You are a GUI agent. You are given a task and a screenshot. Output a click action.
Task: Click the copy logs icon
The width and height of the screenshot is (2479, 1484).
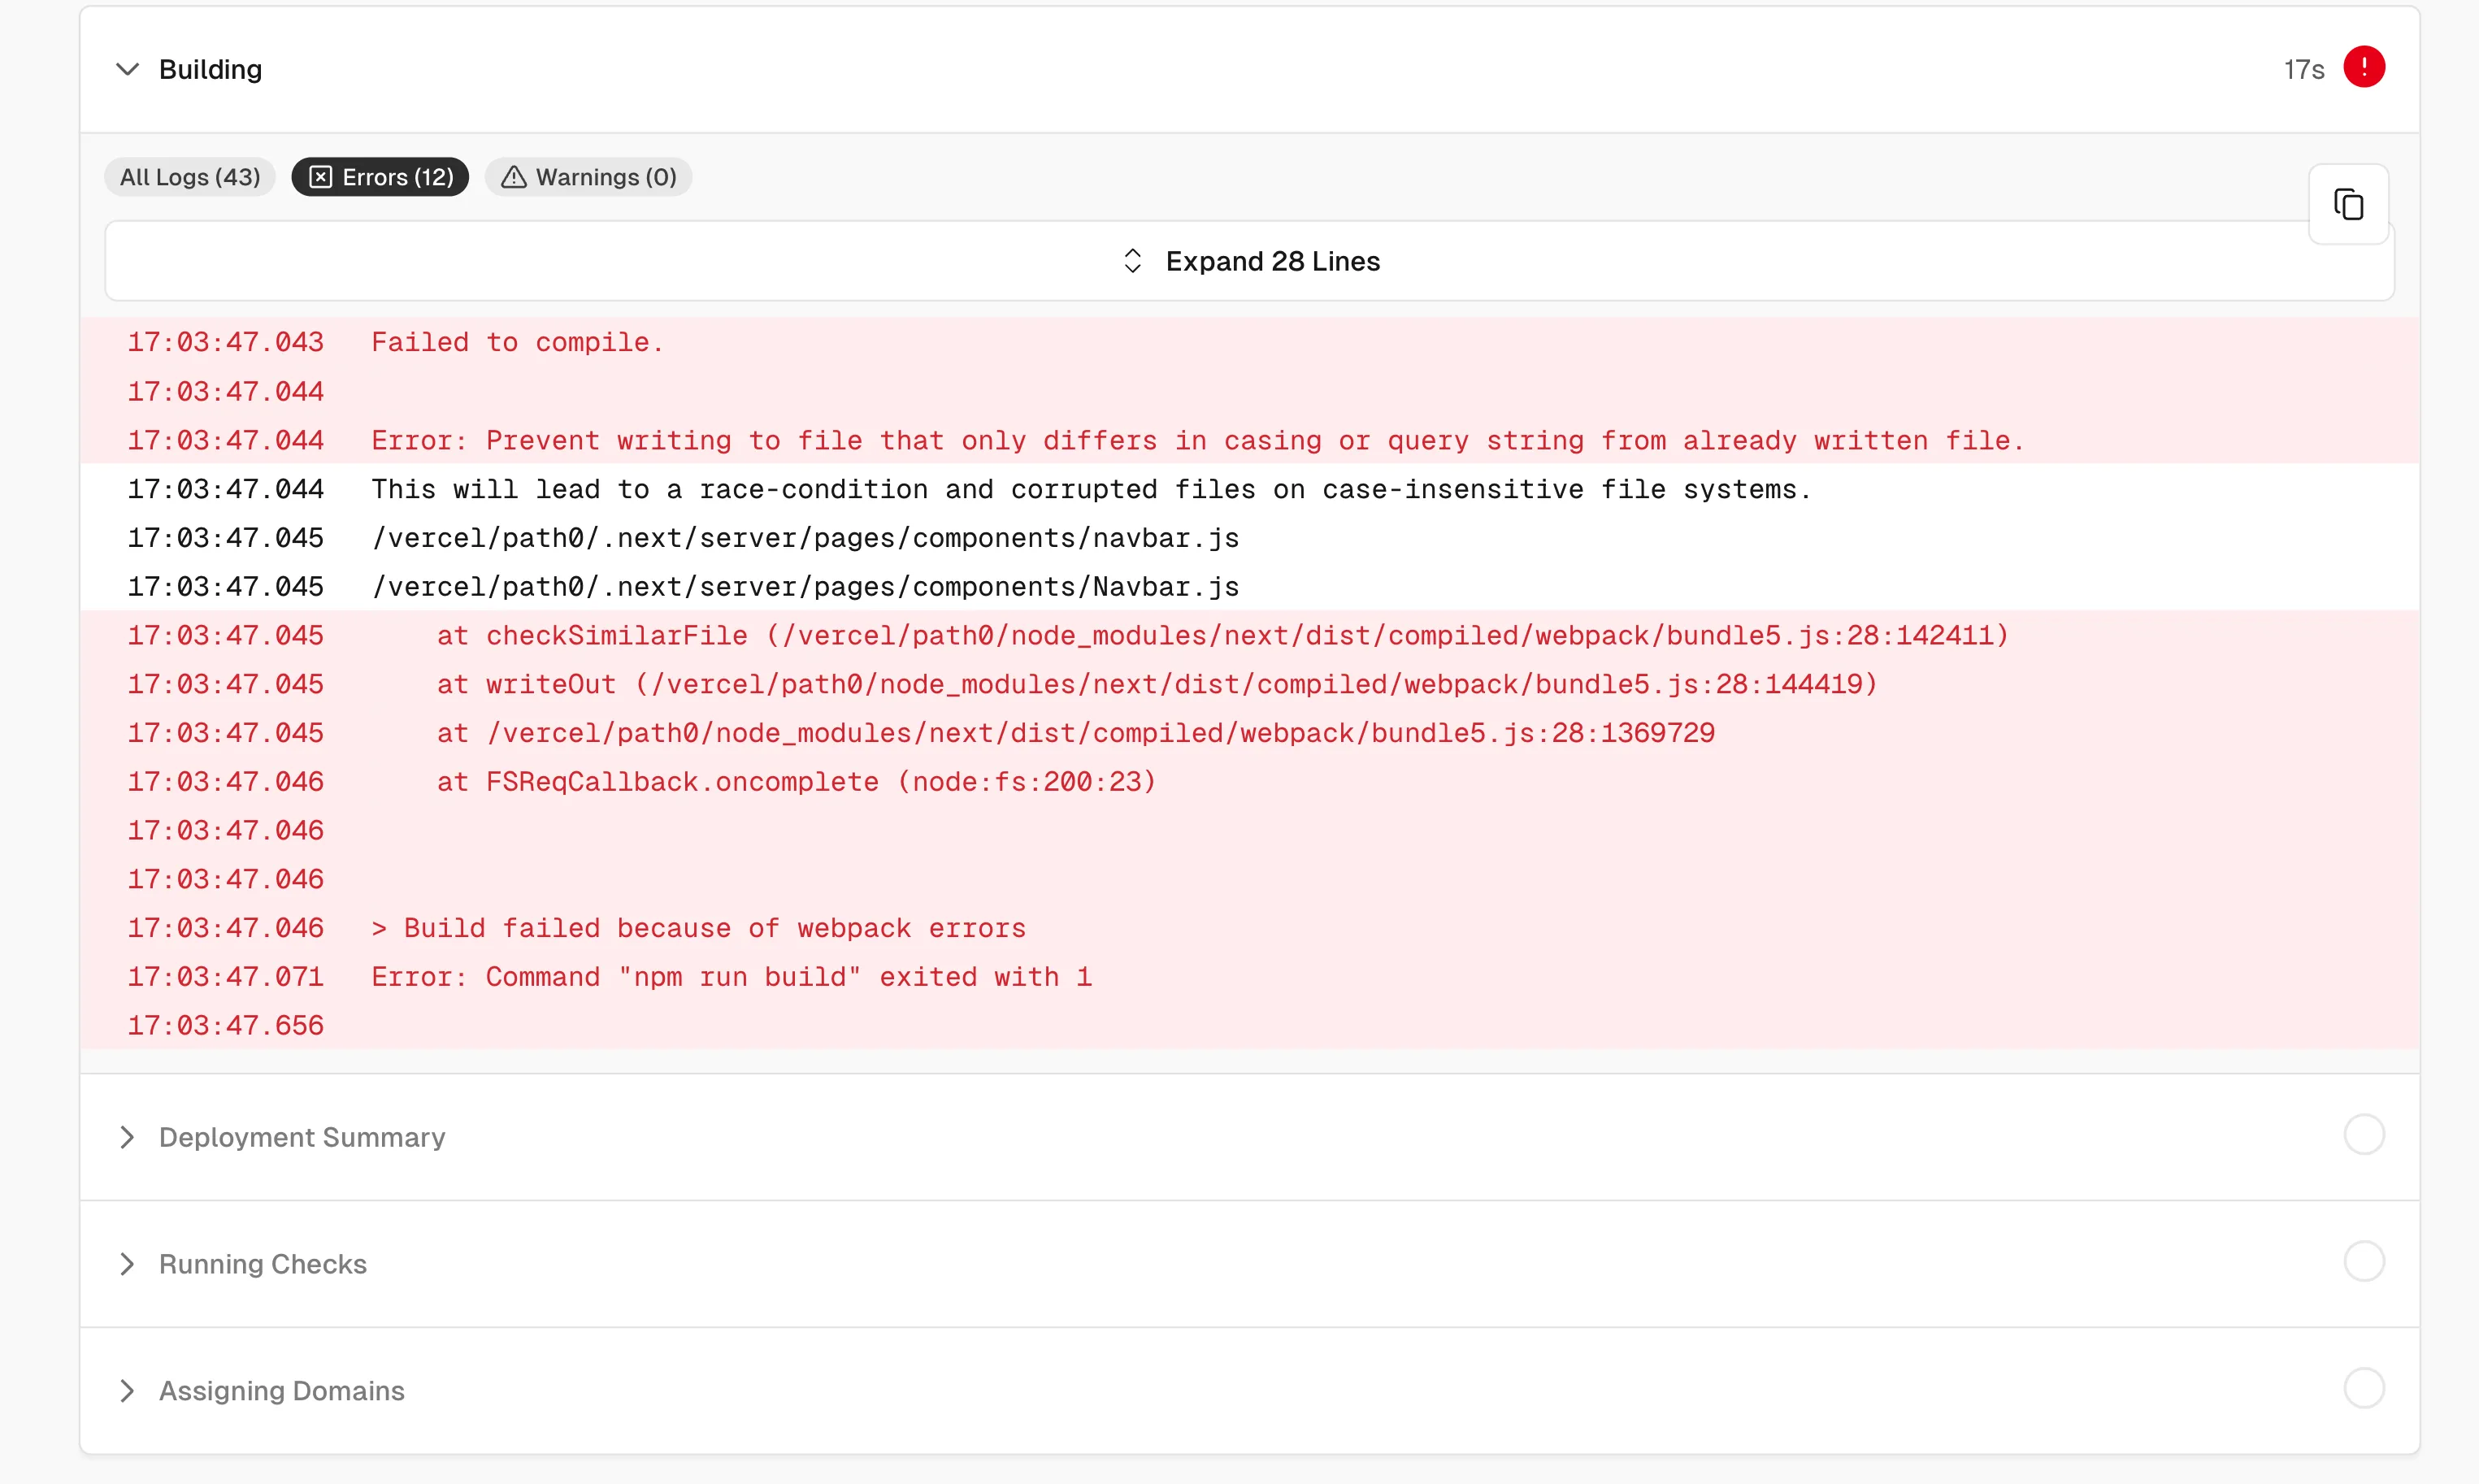[2348, 204]
